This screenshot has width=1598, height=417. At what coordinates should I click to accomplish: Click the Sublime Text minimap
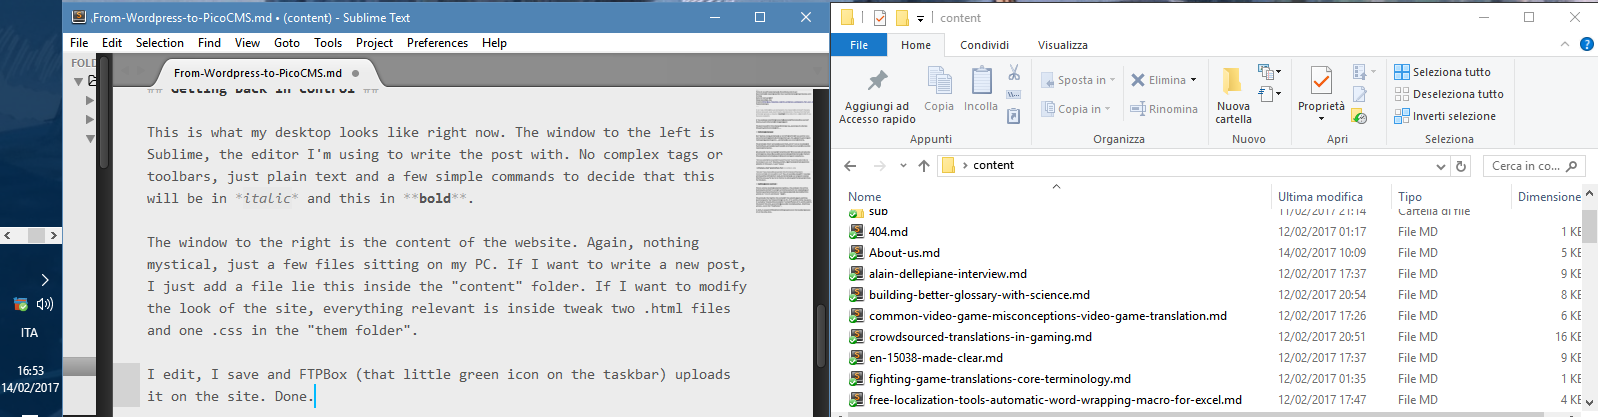click(783, 150)
